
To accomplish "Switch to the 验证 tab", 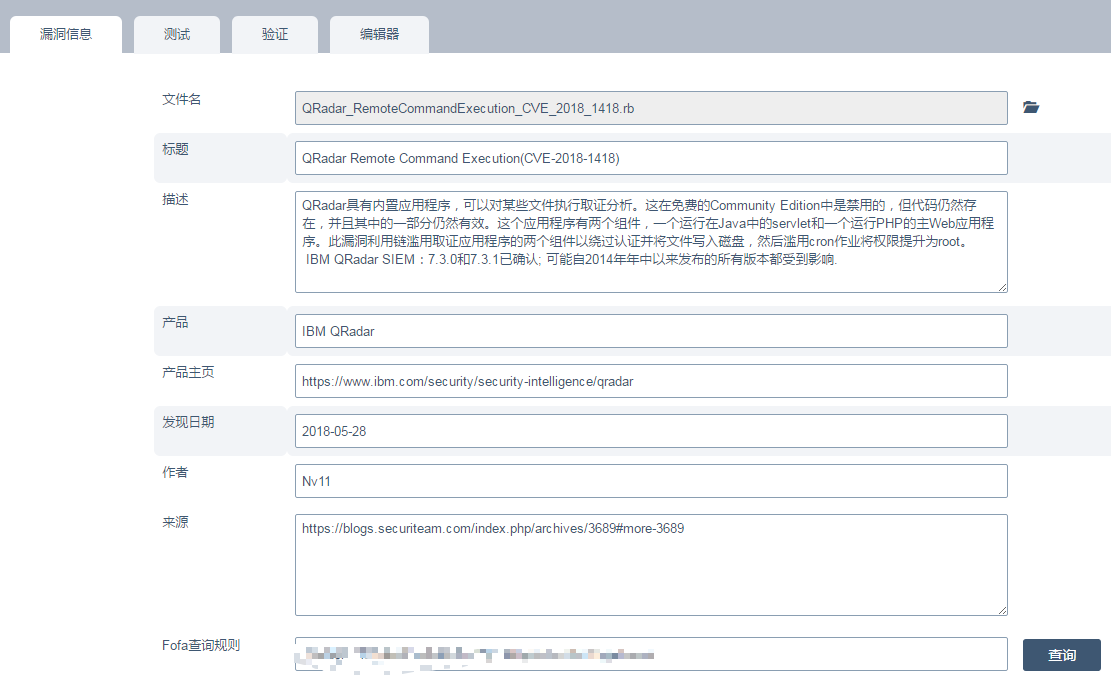I will pyautogui.click(x=275, y=35).
